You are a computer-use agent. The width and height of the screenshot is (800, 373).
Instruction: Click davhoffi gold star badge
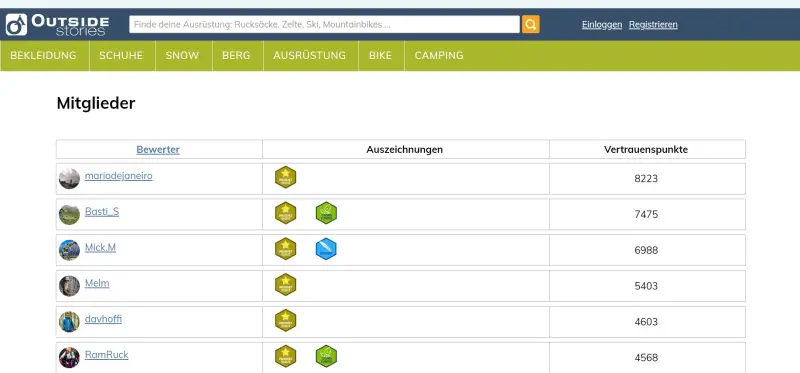(286, 320)
